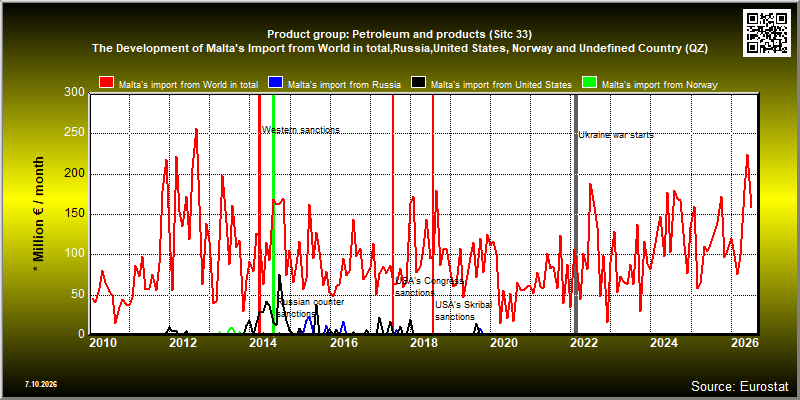
Task: Click the x-axis year label 2014
Action: (x=263, y=342)
